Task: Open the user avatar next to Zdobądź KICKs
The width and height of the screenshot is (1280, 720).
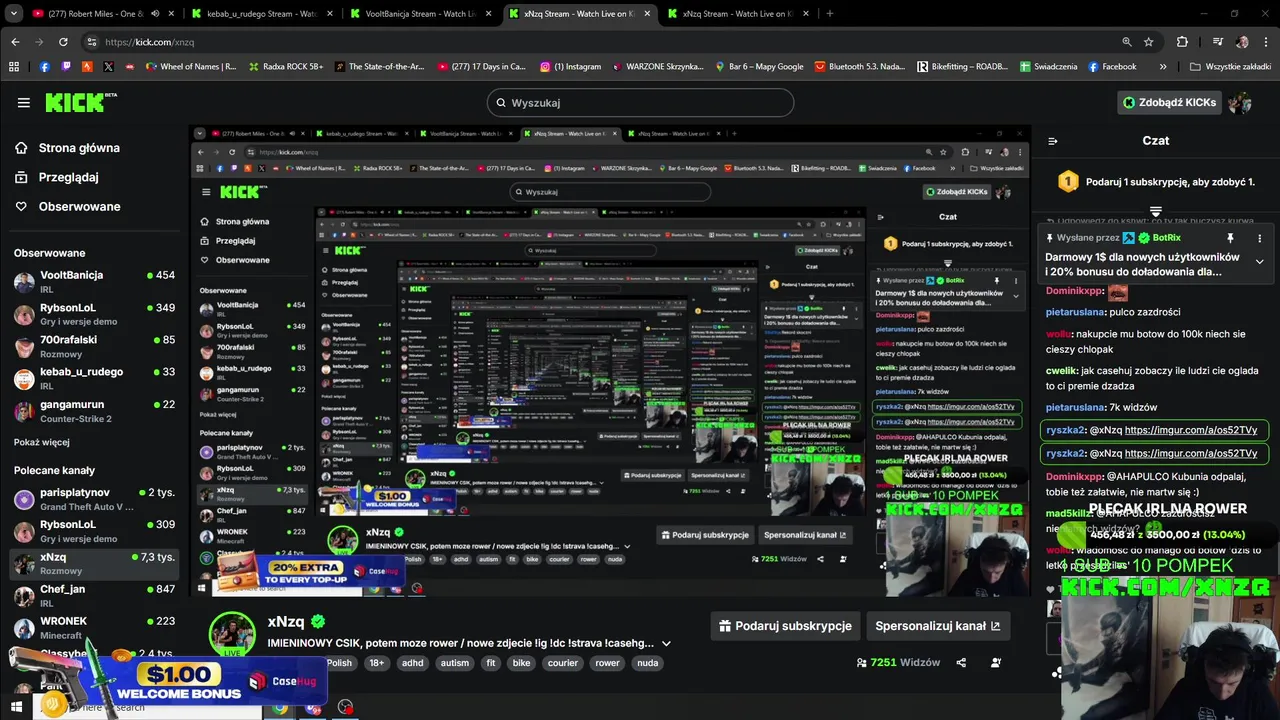Action: tap(1240, 102)
